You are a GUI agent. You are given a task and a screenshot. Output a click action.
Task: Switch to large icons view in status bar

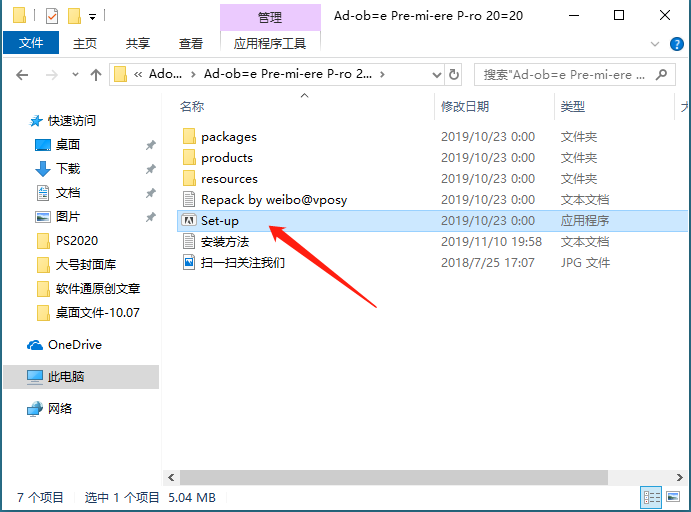tap(673, 497)
